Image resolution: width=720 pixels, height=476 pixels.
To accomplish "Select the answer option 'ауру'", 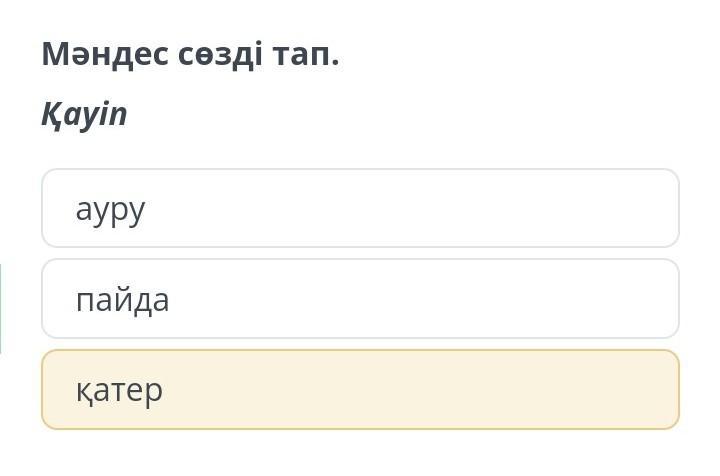I will click(x=360, y=208).
